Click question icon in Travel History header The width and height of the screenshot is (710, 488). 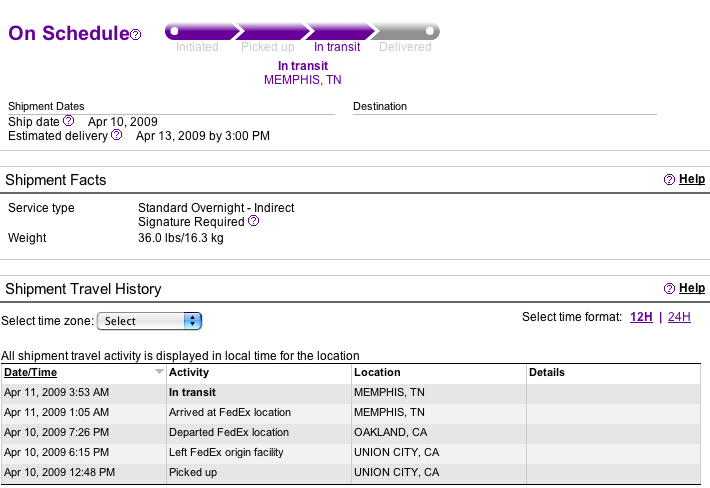click(x=669, y=289)
